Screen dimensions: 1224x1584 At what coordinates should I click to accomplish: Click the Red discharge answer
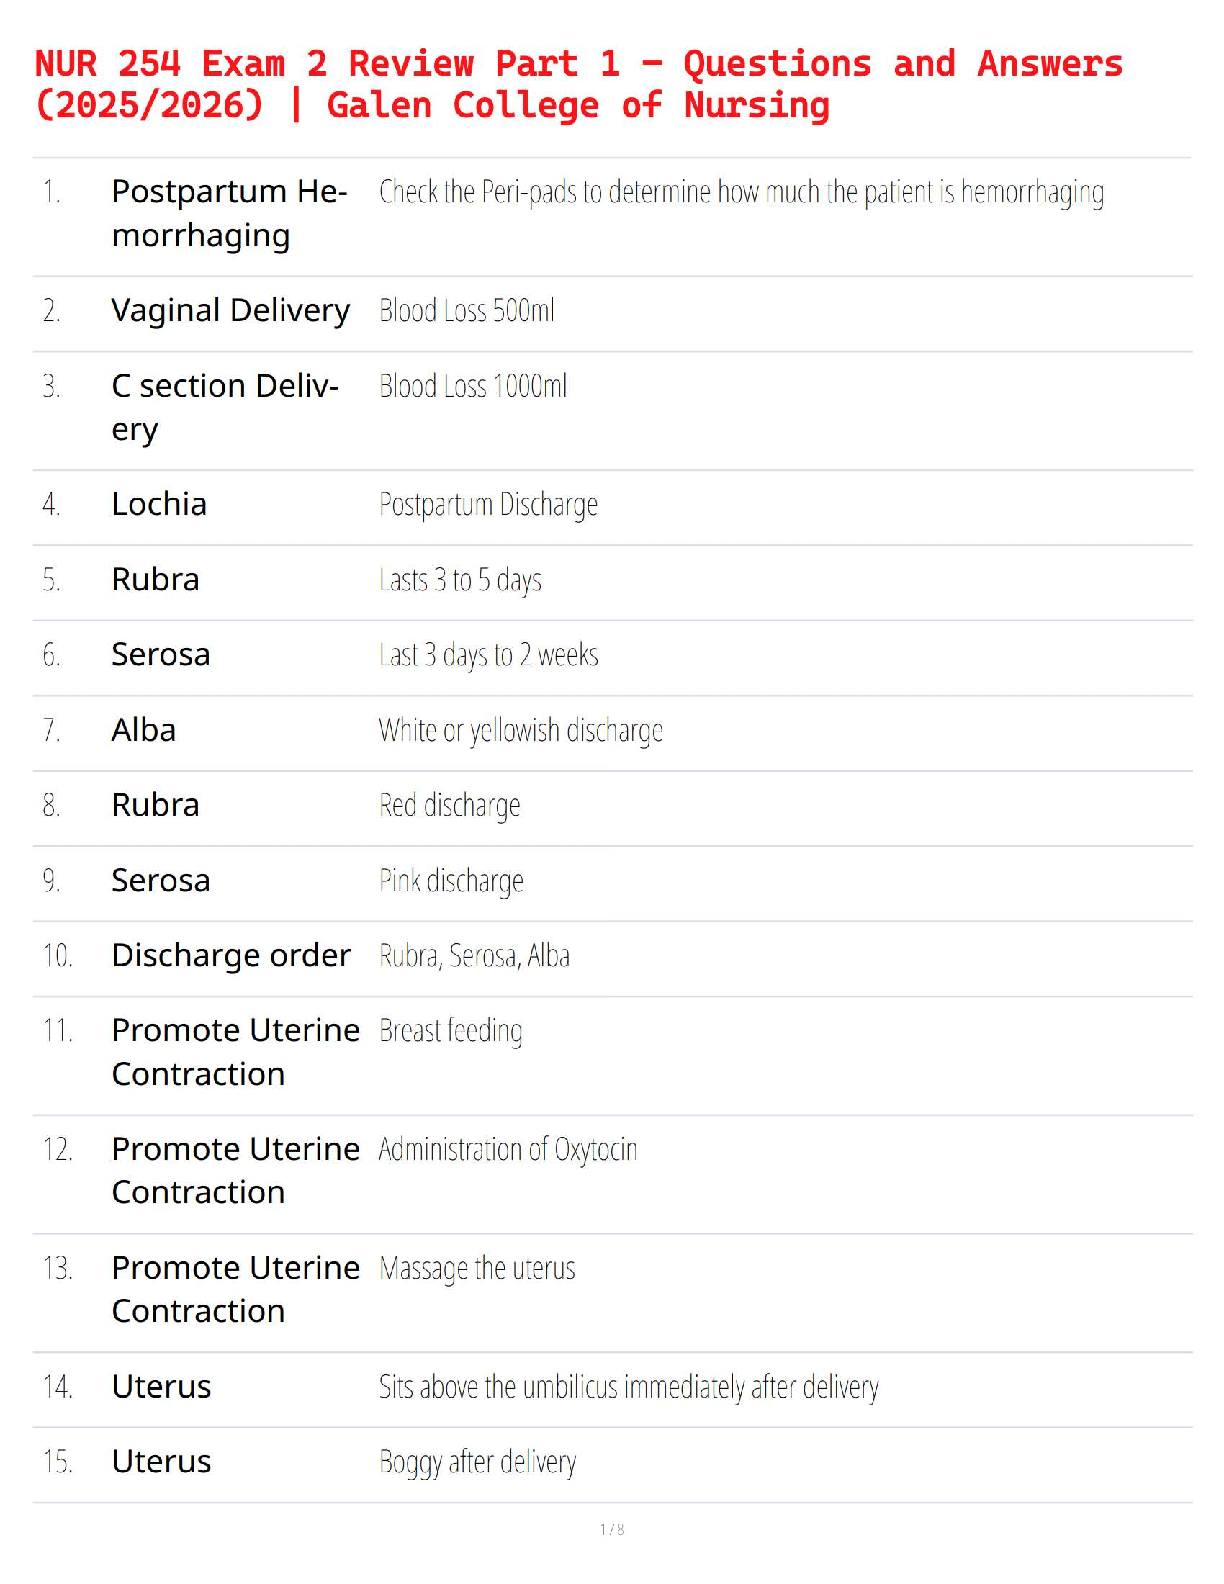449,805
